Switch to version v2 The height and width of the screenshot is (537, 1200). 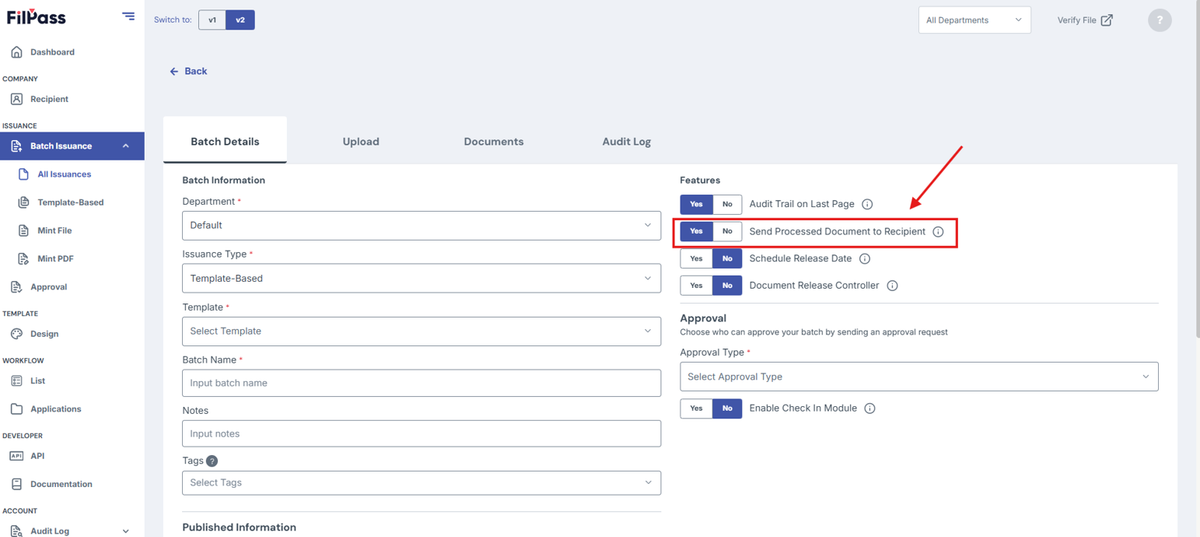pos(240,20)
